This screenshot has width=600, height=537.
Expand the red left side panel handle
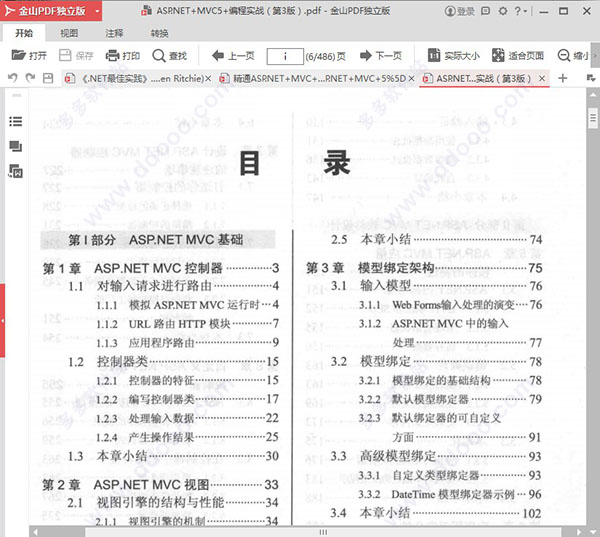pyautogui.click(x=2, y=321)
